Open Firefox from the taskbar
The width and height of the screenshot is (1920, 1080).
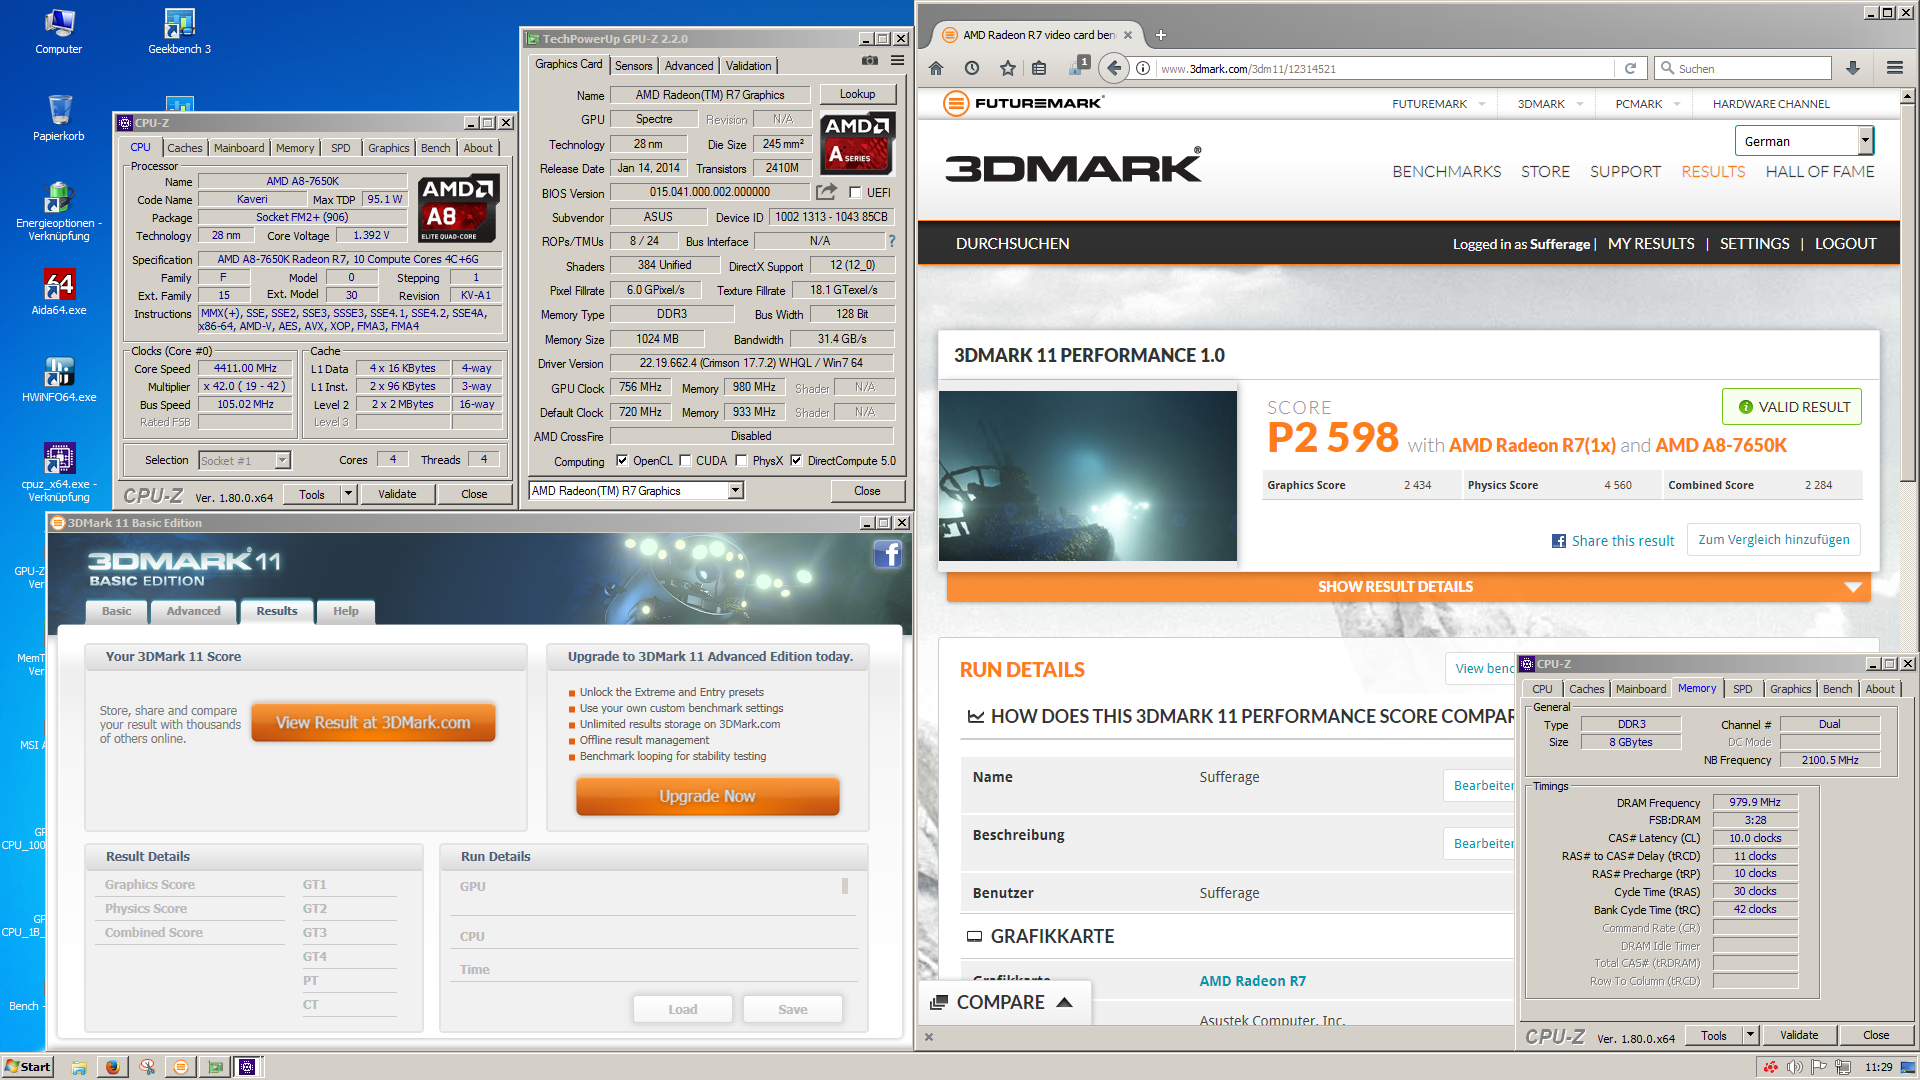point(112,1067)
